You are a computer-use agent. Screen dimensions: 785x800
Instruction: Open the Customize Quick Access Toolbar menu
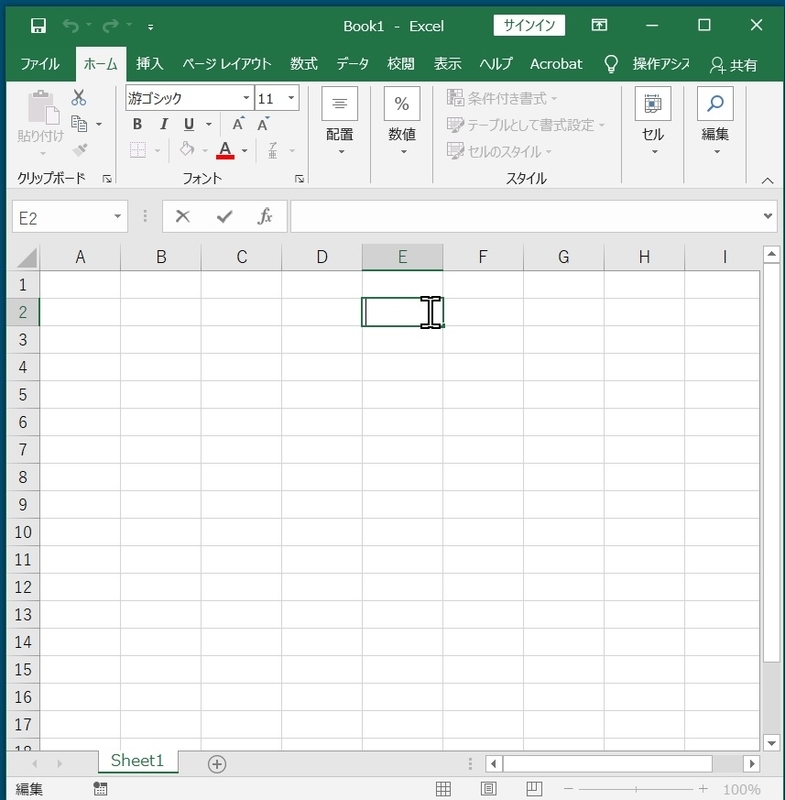(x=150, y=27)
